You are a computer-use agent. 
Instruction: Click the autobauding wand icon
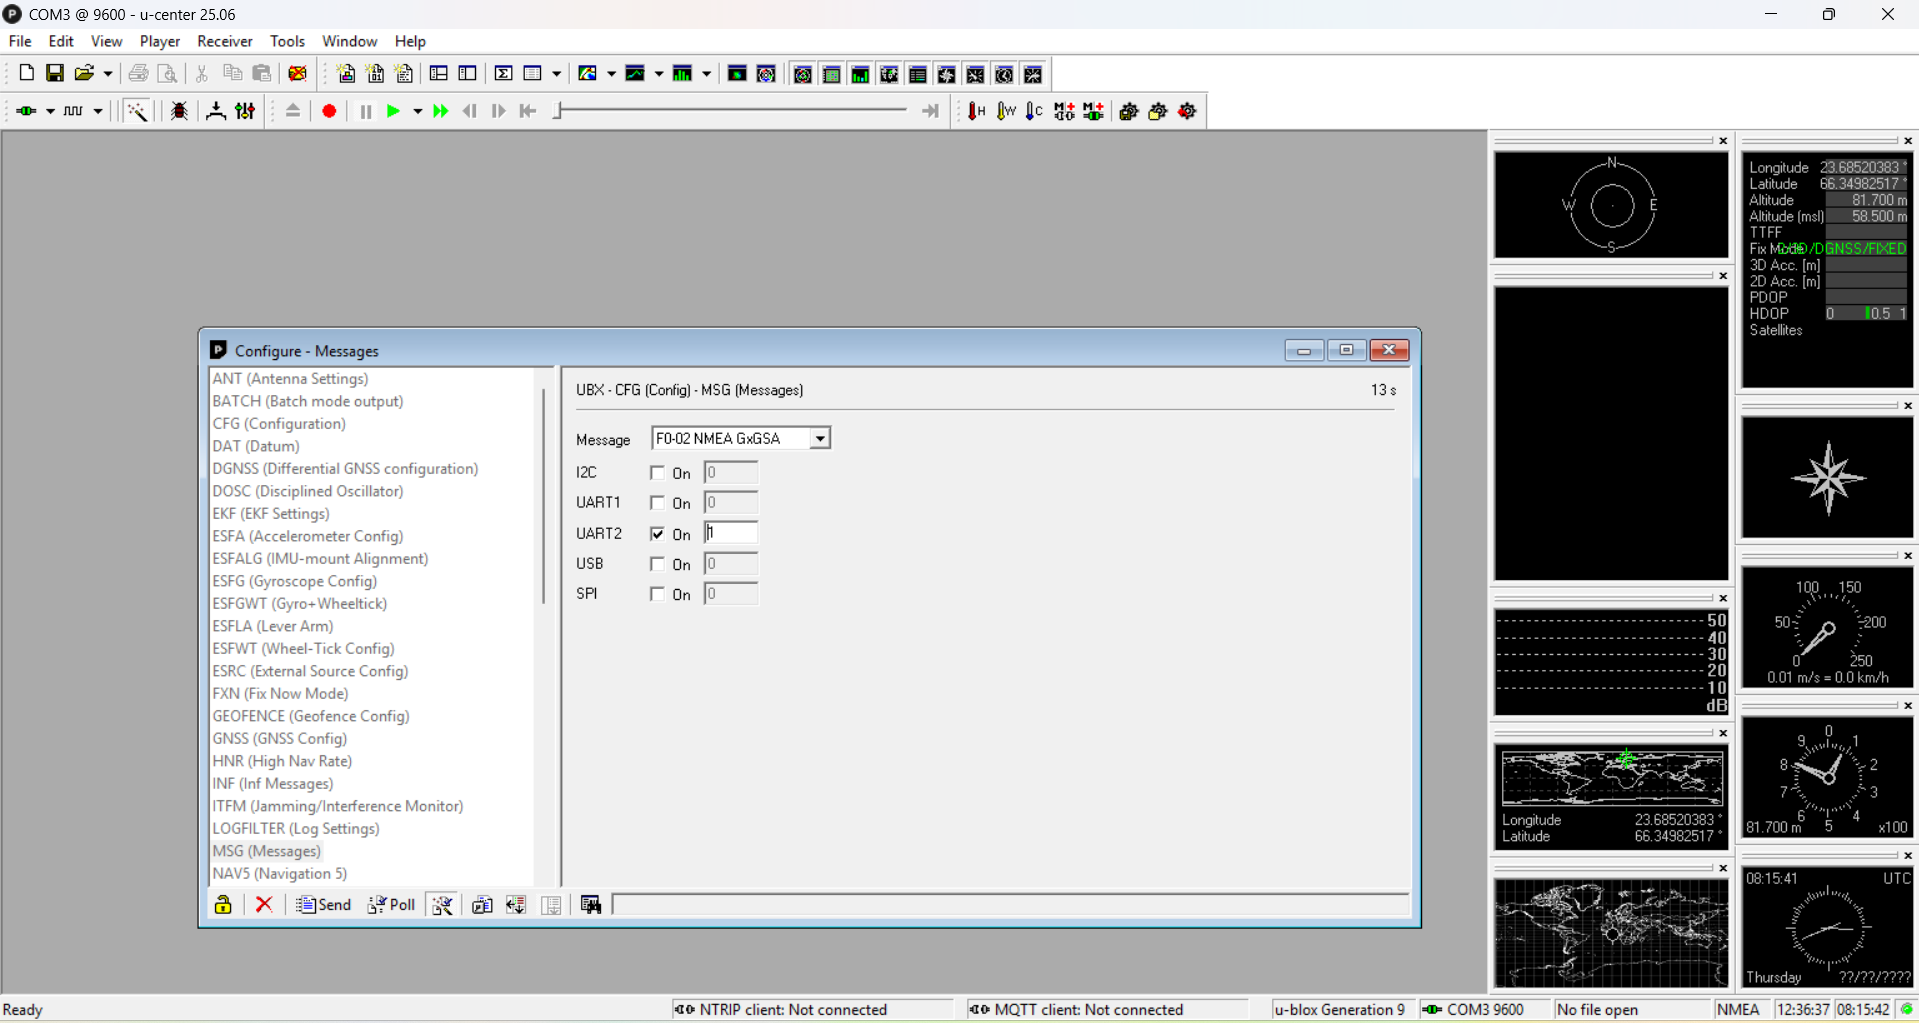click(137, 111)
